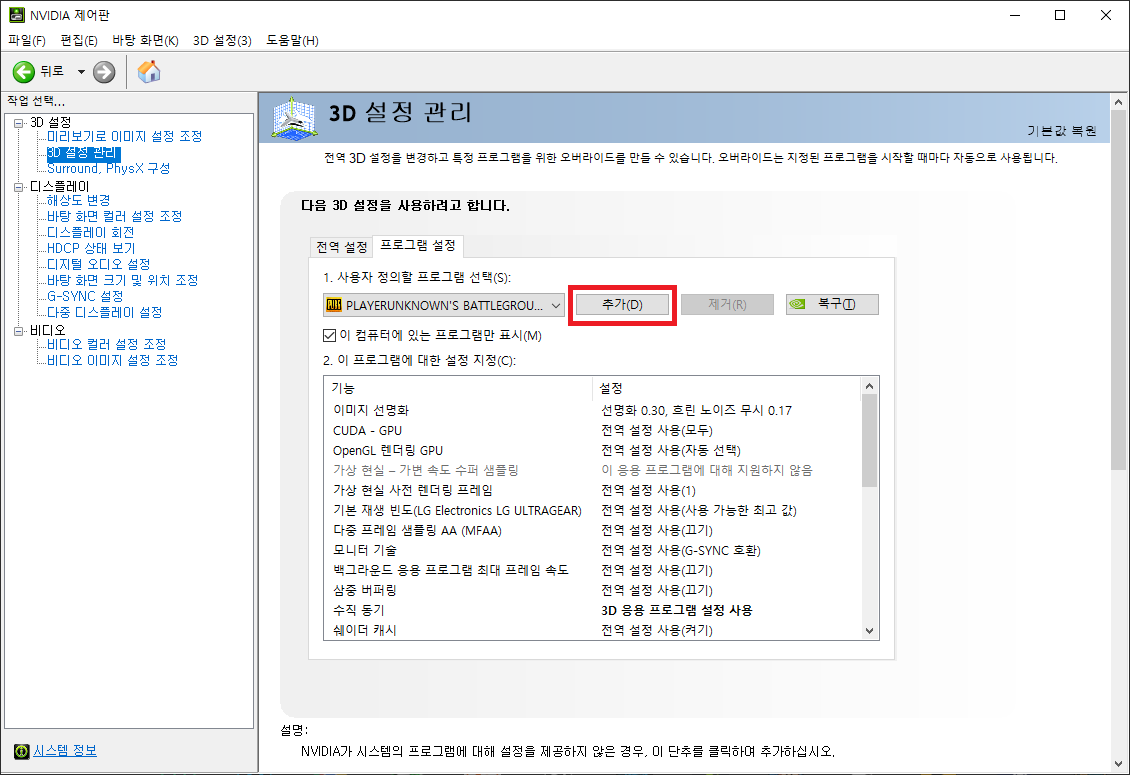
Task: Select the 이미지 선명화 setting row
Action: 592,410
